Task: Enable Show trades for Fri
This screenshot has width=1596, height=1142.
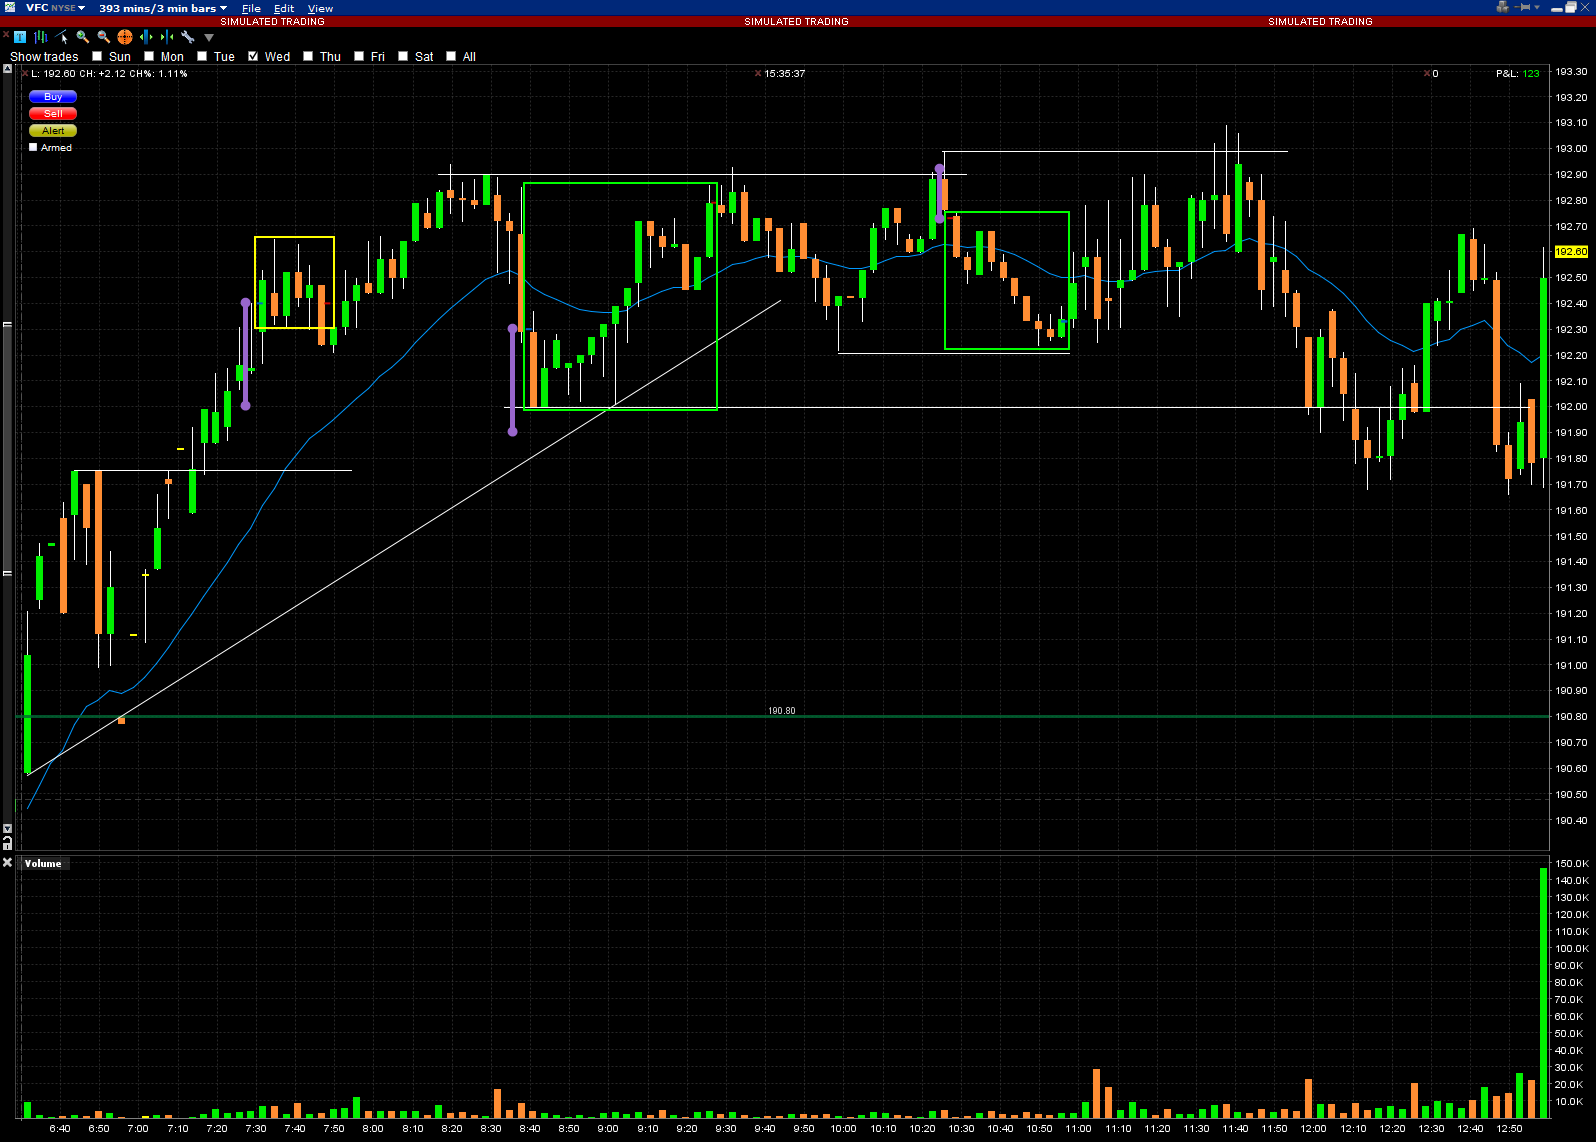Action: [x=359, y=56]
